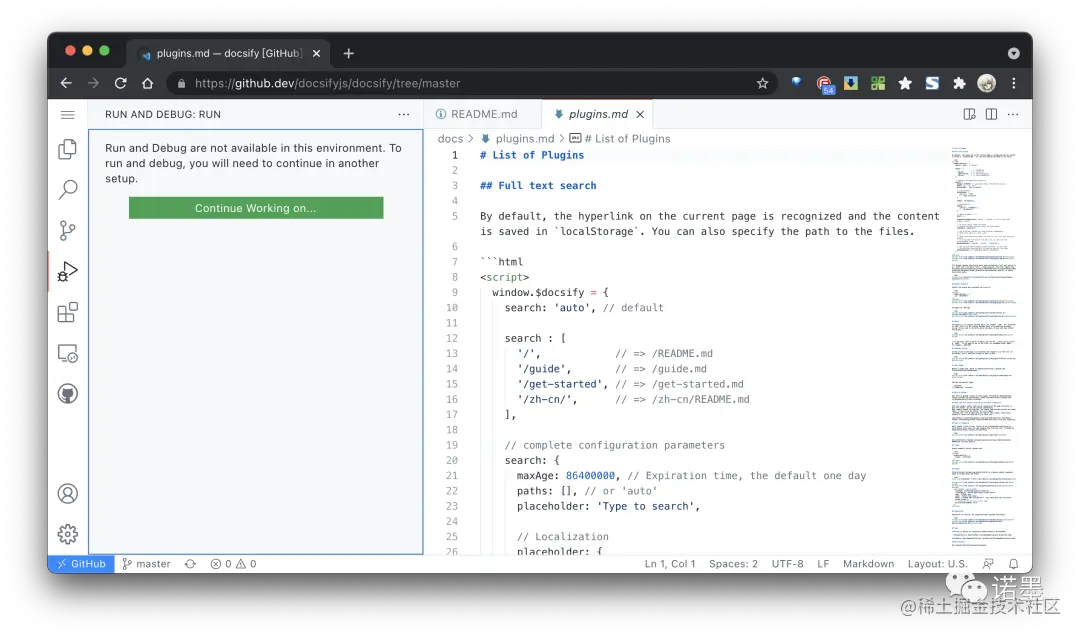
Task: Select the Run and Debug activity icon
Action: (68, 271)
